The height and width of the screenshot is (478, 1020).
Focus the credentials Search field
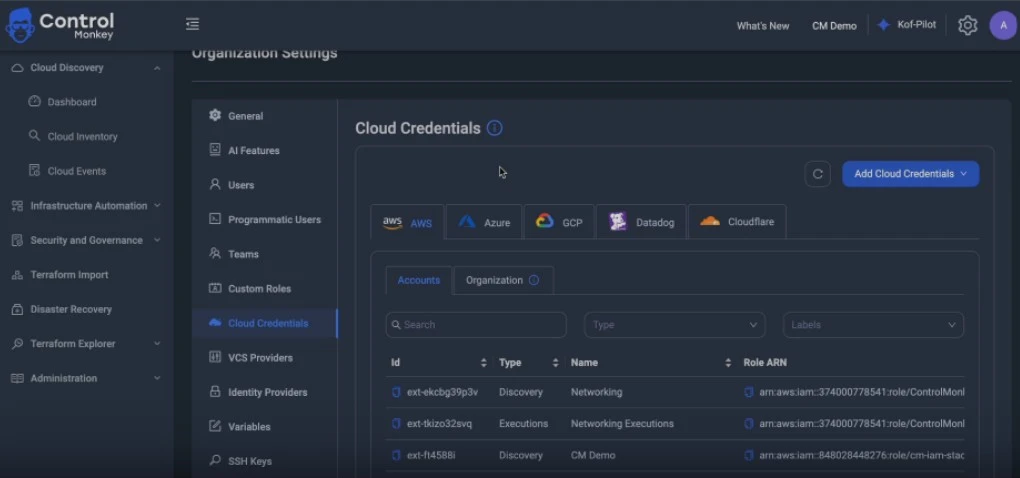coord(476,325)
